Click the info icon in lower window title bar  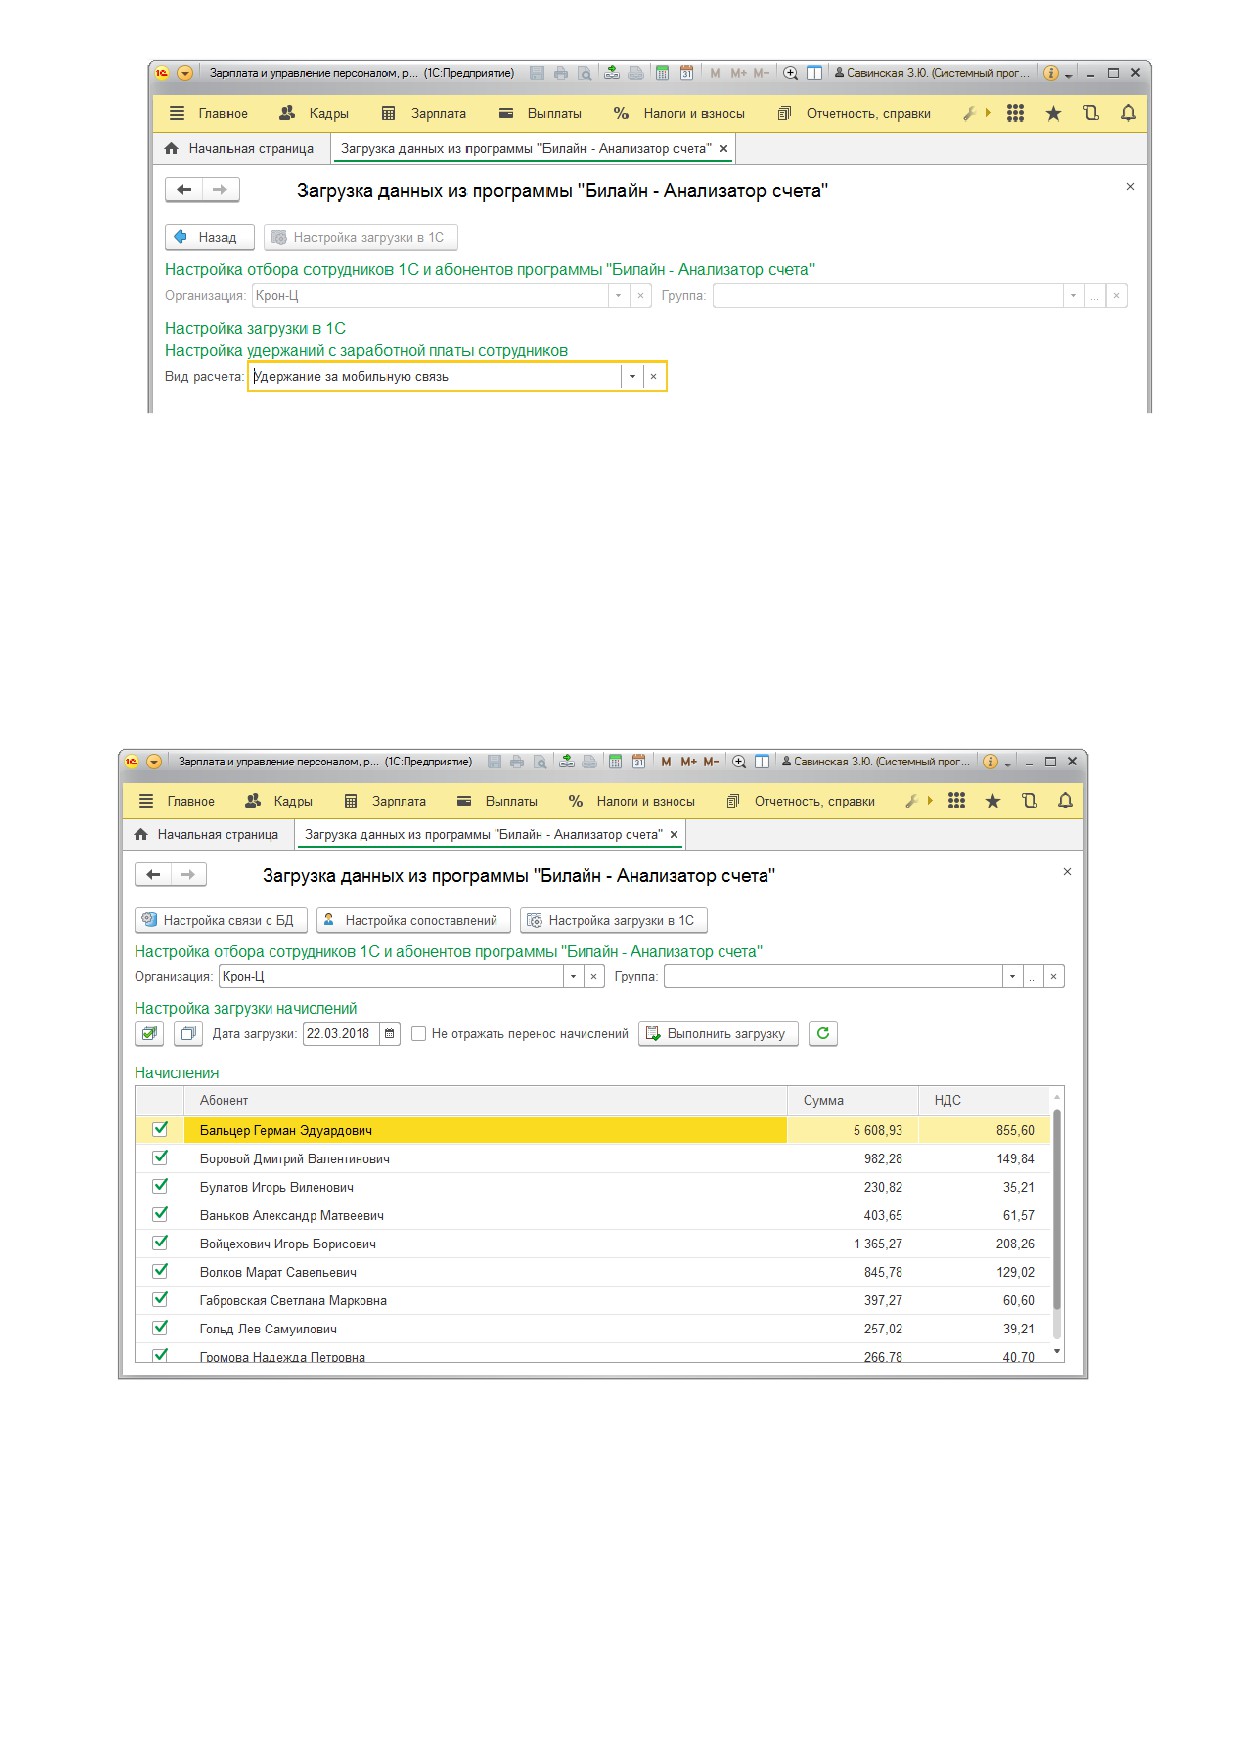point(990,761)
